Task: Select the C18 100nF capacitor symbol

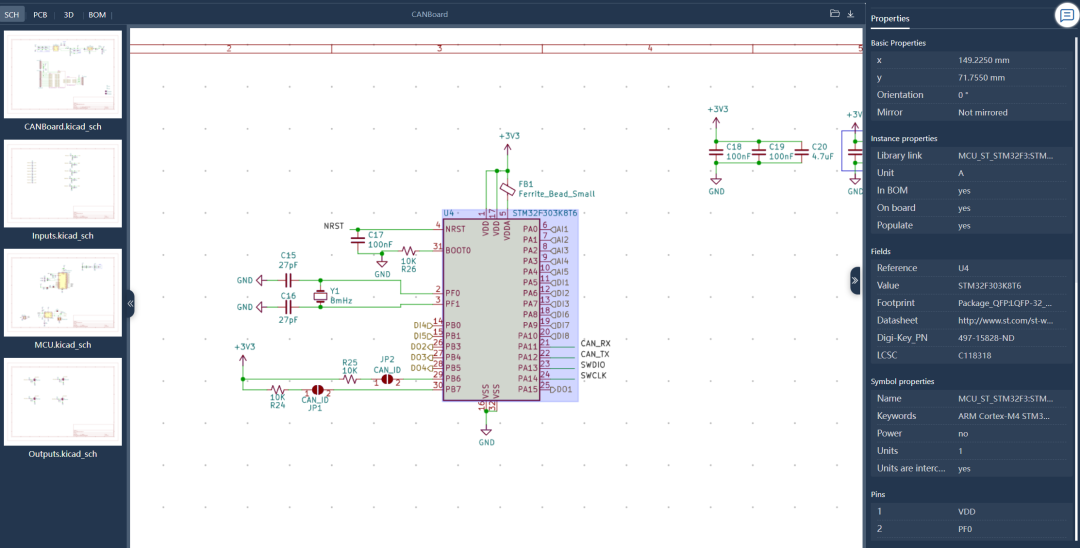Action: point(717,153)
